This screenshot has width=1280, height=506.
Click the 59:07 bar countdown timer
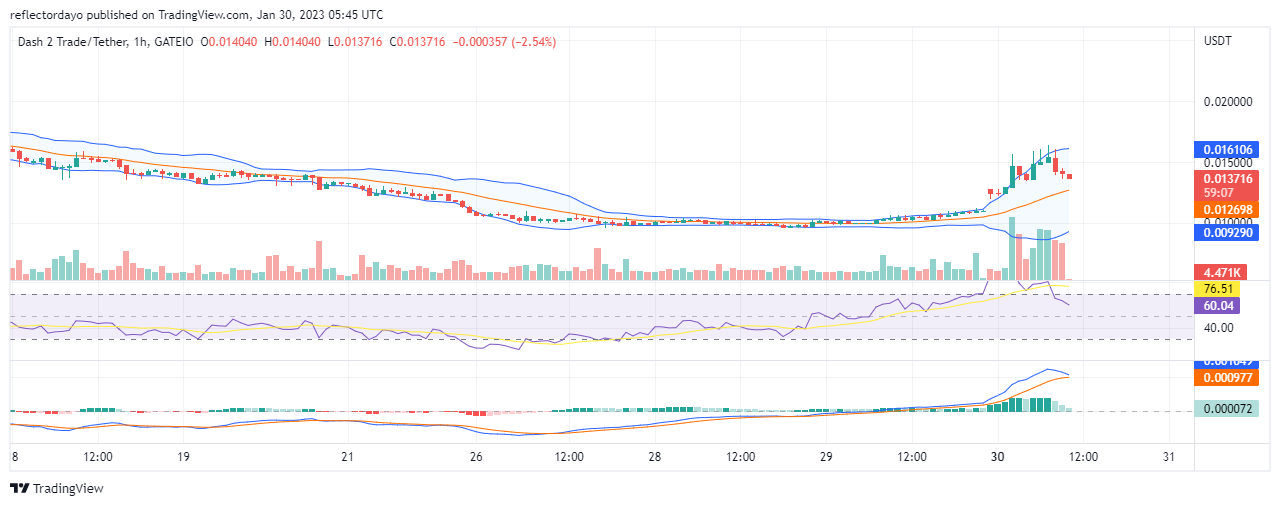click(1217, 193)
